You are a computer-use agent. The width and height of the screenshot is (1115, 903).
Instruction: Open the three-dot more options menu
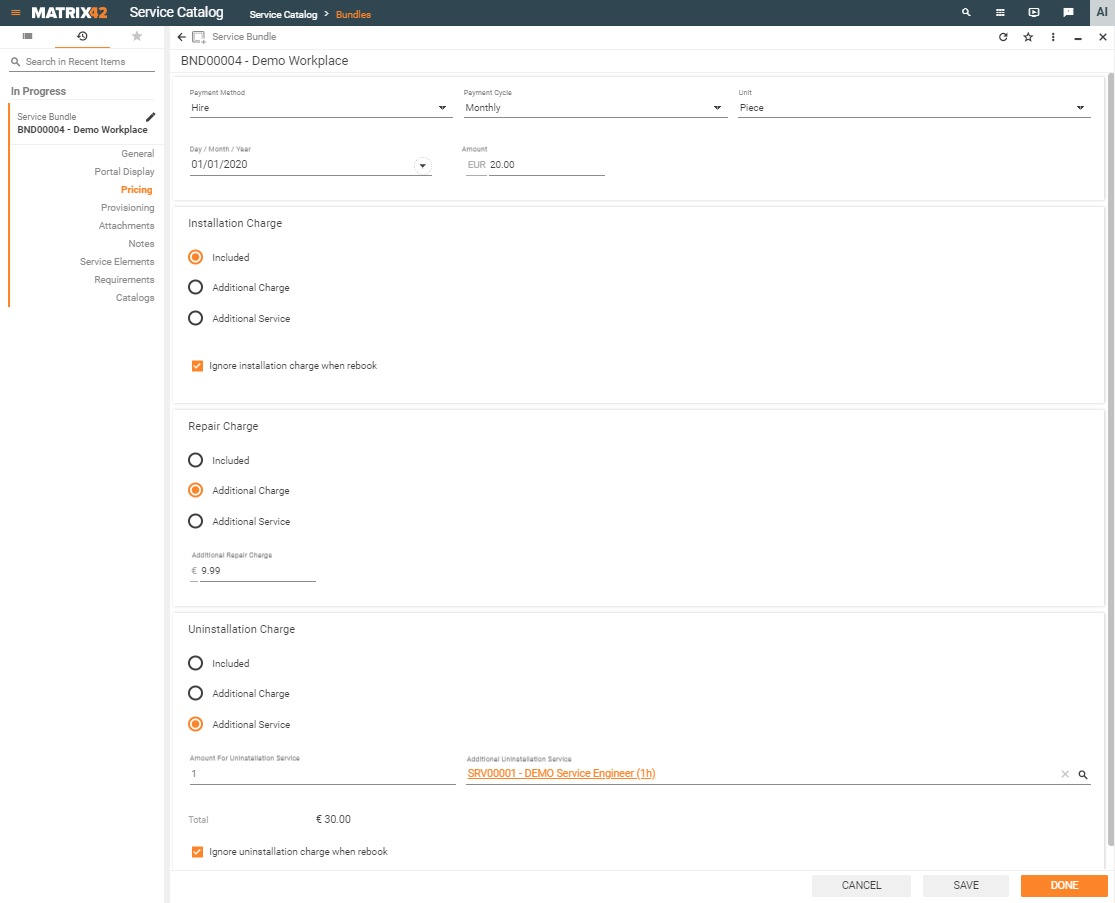[1053, 37]
